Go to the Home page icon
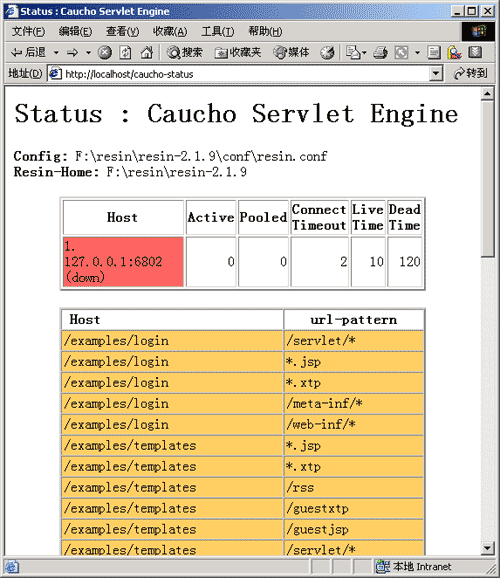The width and height of the screenshot is (500, 578). tap(147, 53)
